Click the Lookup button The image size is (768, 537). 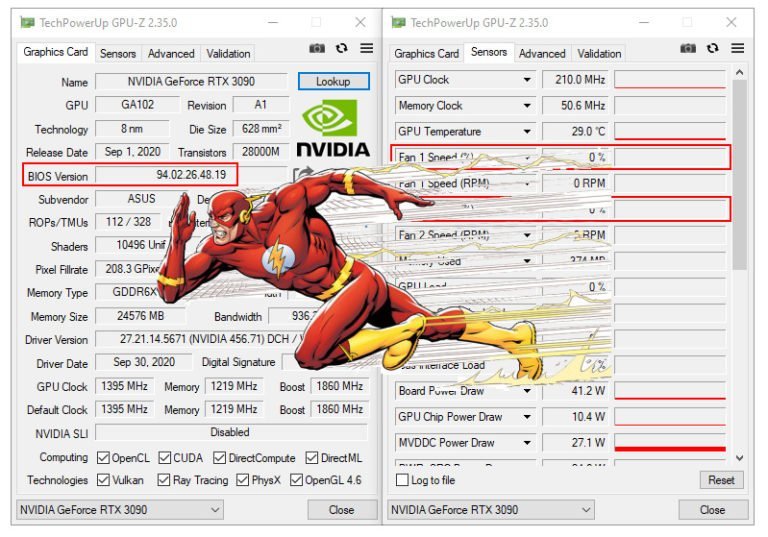(x=333, y=81)
